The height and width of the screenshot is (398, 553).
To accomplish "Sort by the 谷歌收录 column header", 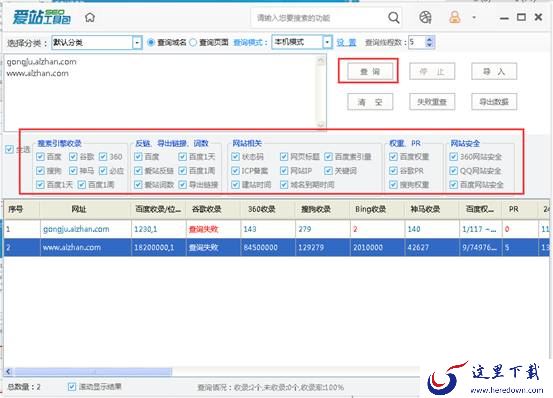I will 214,209.
